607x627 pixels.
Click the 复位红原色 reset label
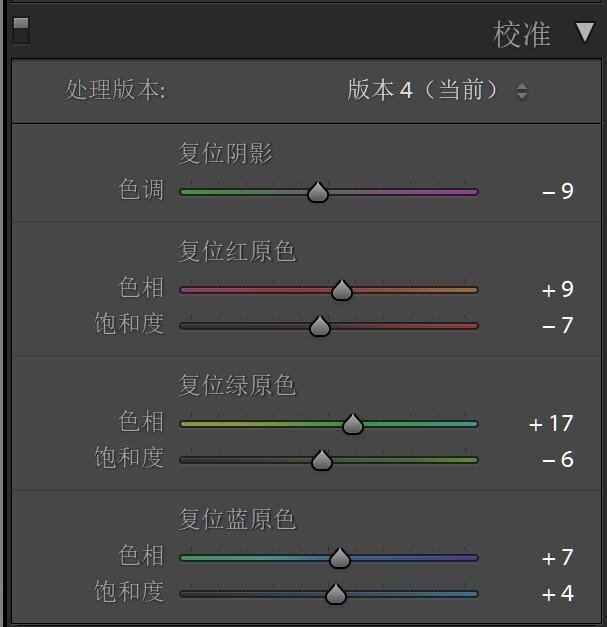[x=237, y=250]
